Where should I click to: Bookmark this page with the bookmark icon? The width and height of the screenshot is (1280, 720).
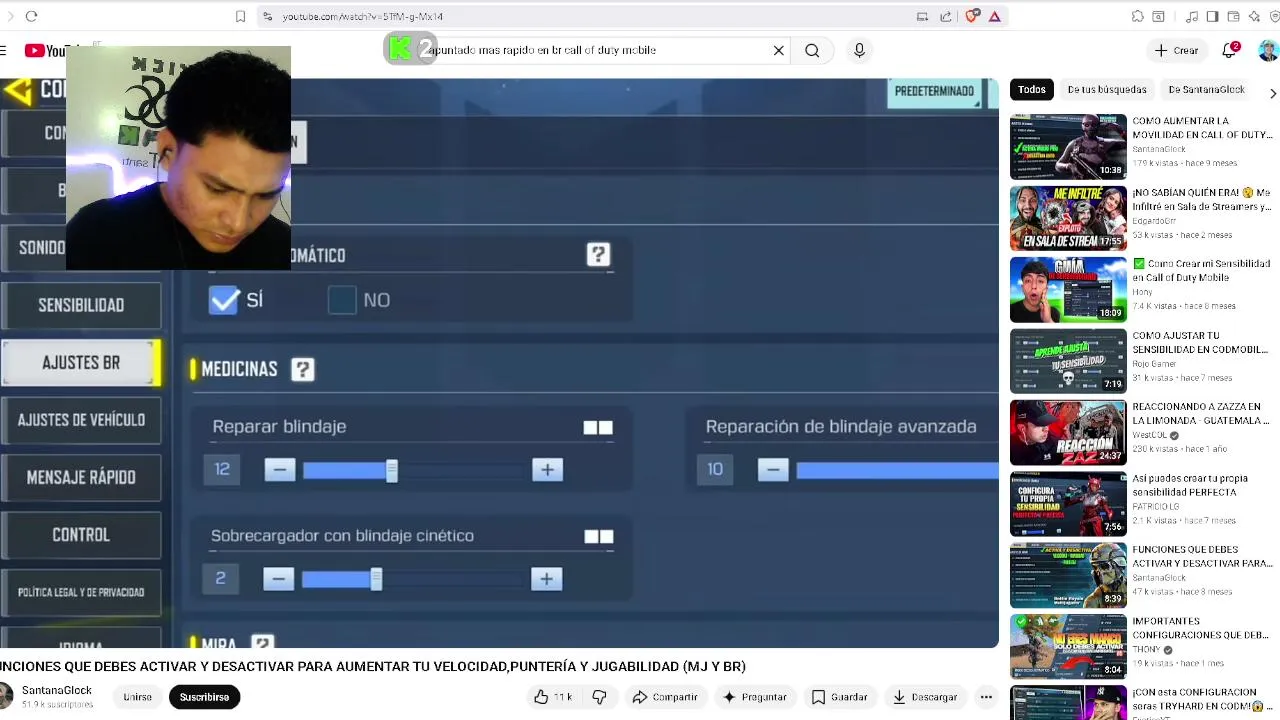240,16
